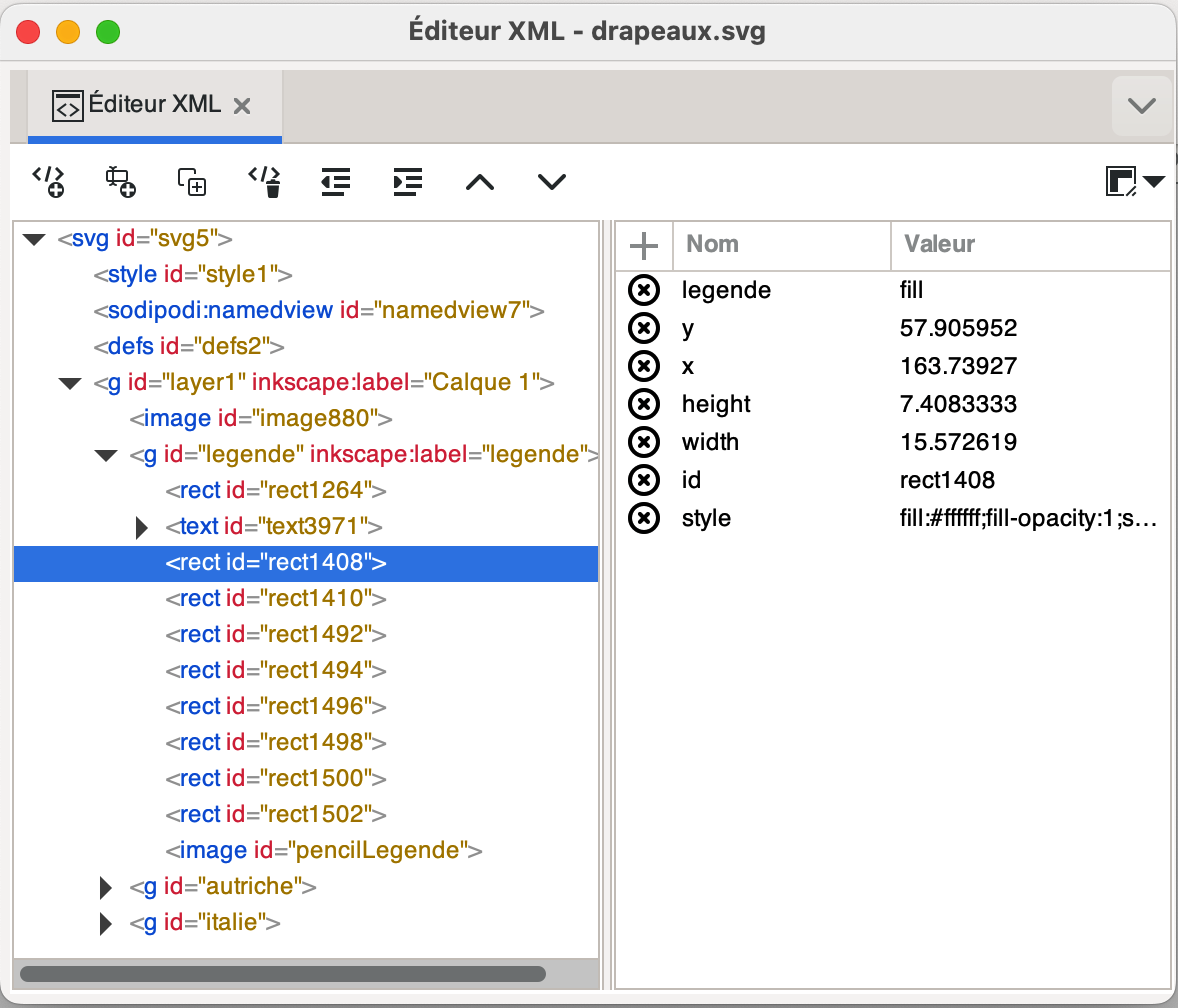Expand the autriche group
Screen dimensions: 1178x1008
click(x=106, y=887)
